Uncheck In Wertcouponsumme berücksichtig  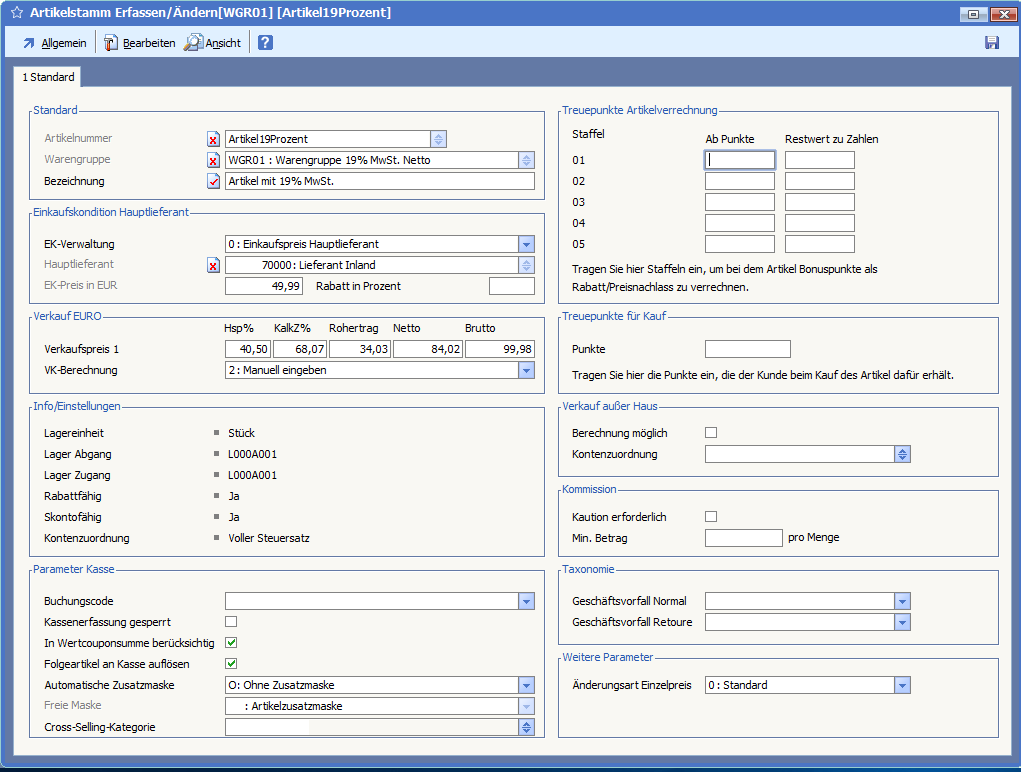[231, 643]
